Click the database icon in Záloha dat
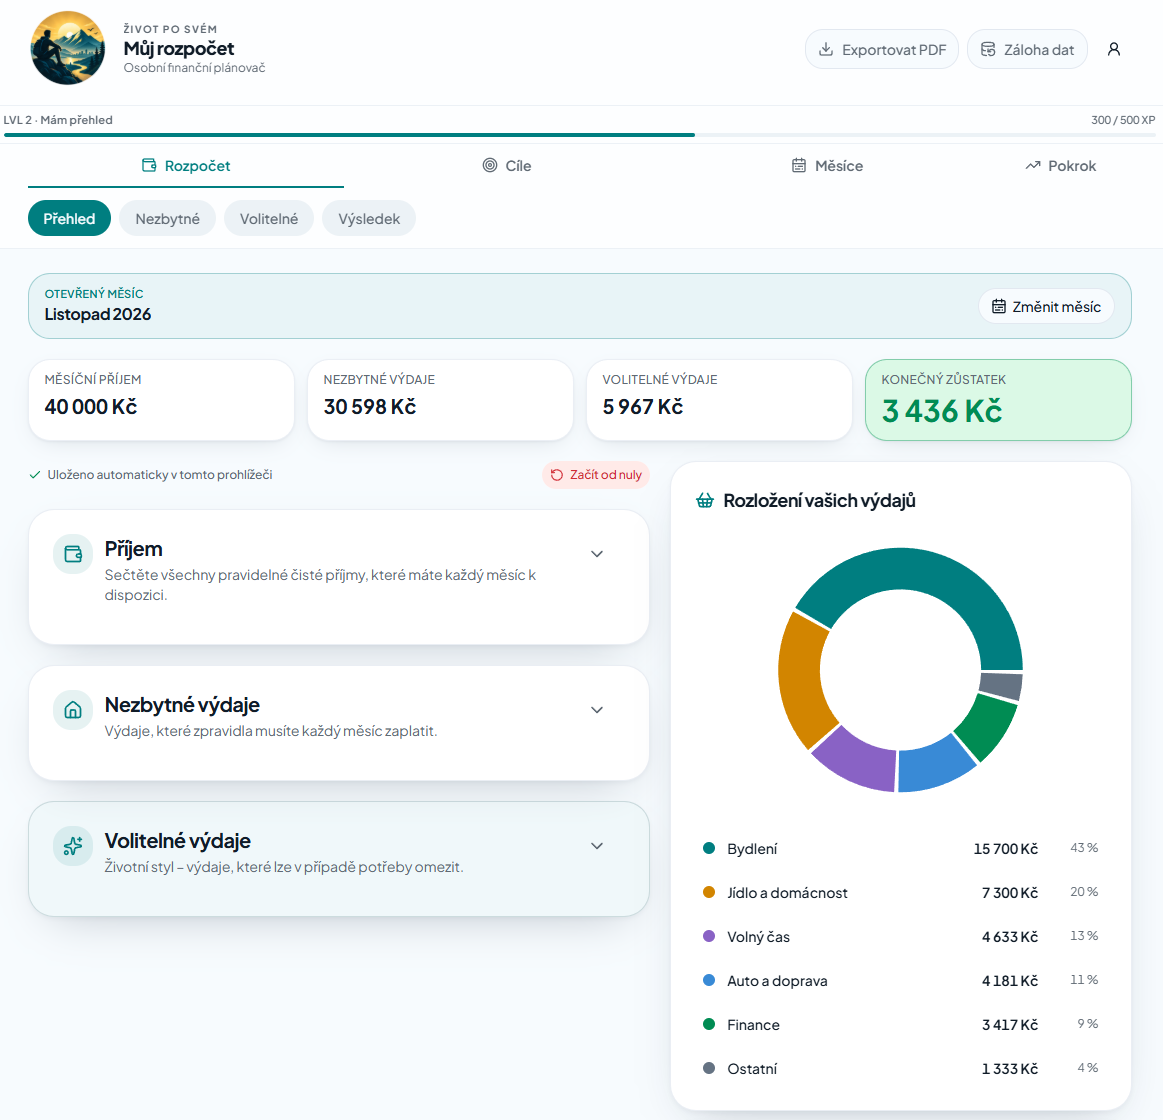The height and width of the screenshot is (1120, 1163). 988,50
